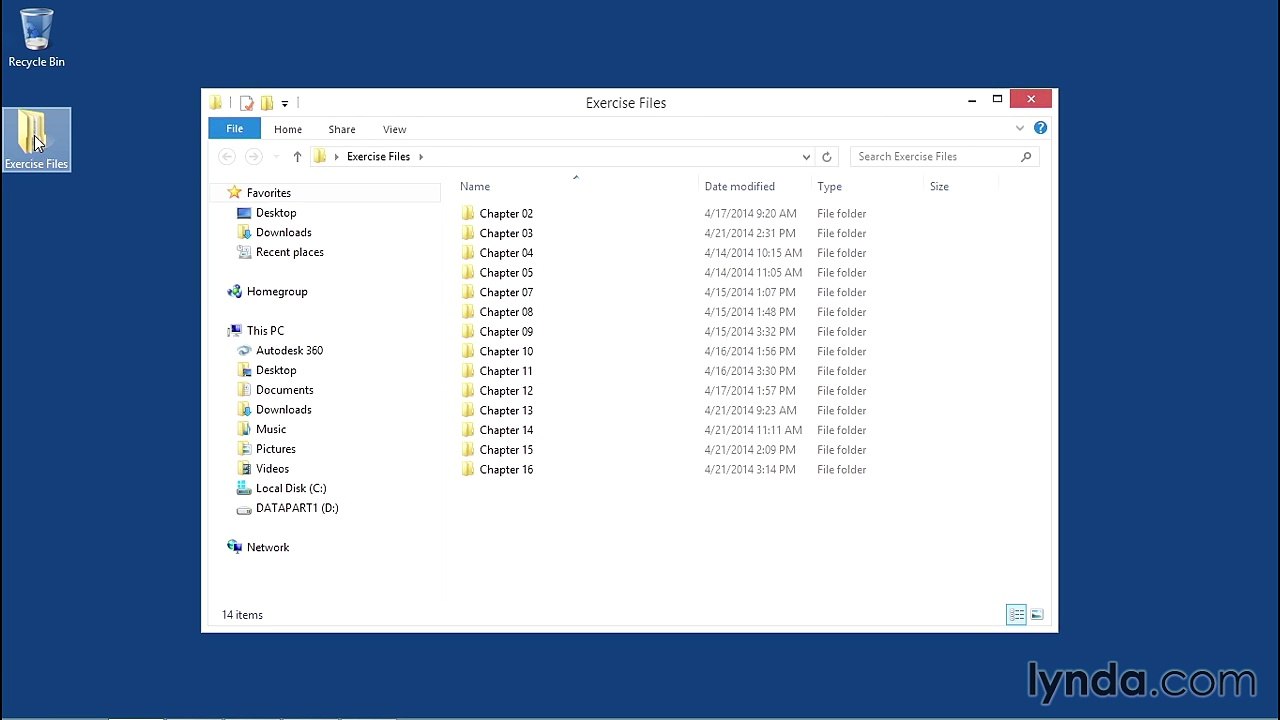This screenshot has height=720, width=1280.
Task: Open the recent locations dropdown arrow
Action: tap(275, 157)
